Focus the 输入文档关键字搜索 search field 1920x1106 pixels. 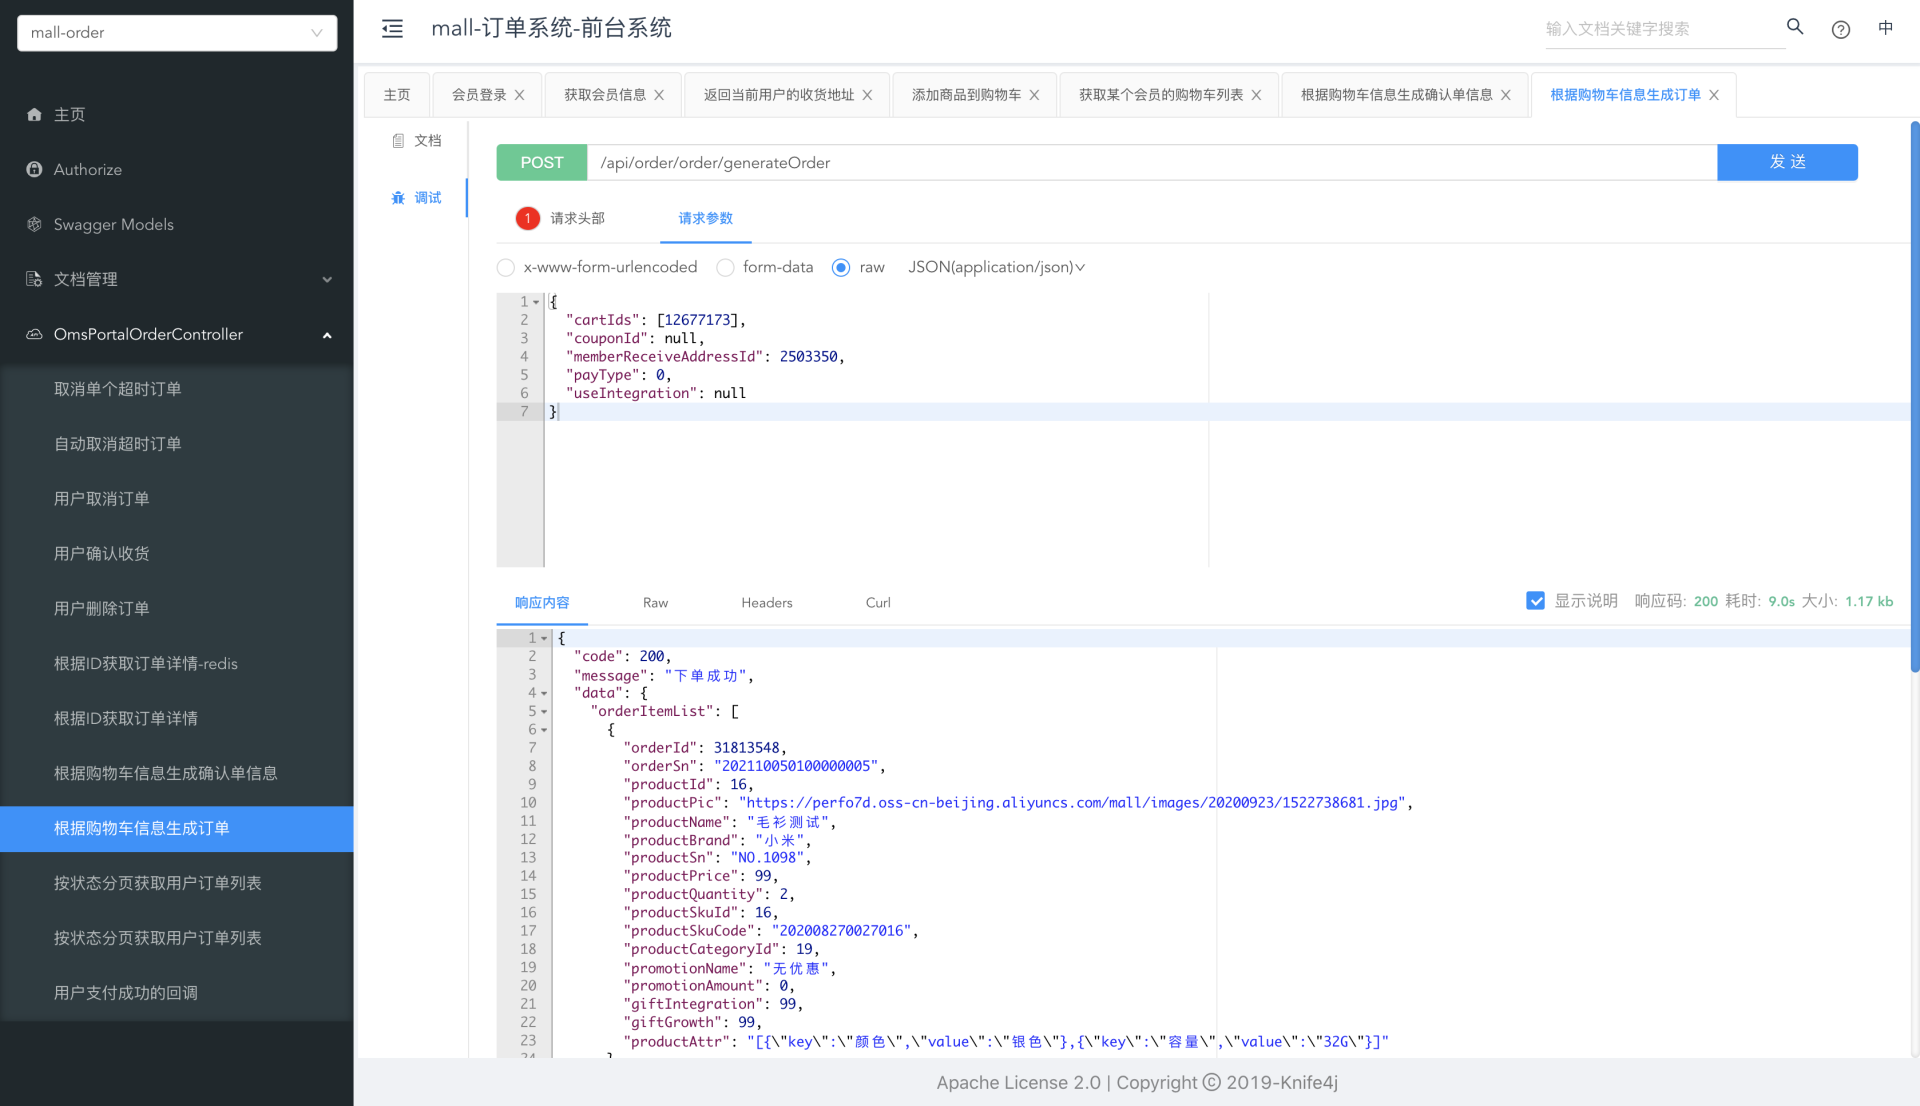click(x=1665, y=29)
